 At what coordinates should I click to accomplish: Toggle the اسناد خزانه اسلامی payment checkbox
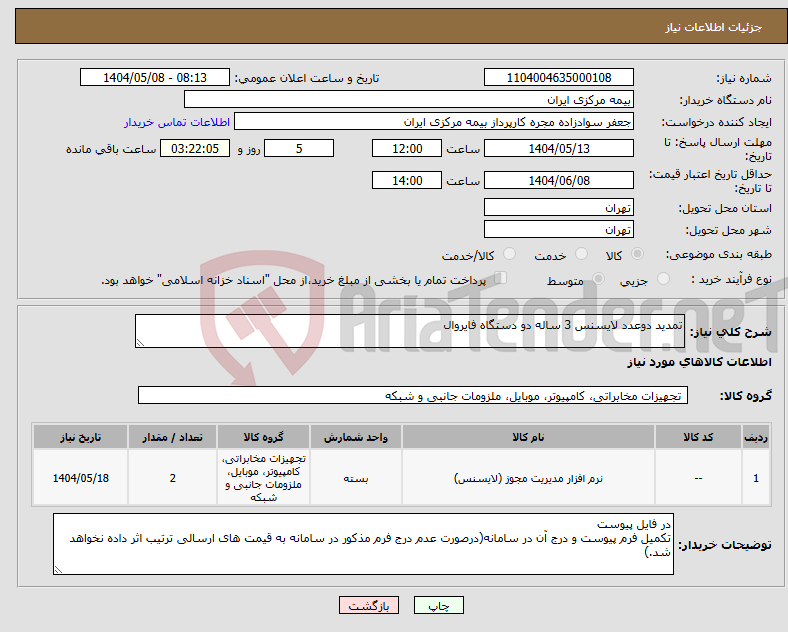coord(501,278)
